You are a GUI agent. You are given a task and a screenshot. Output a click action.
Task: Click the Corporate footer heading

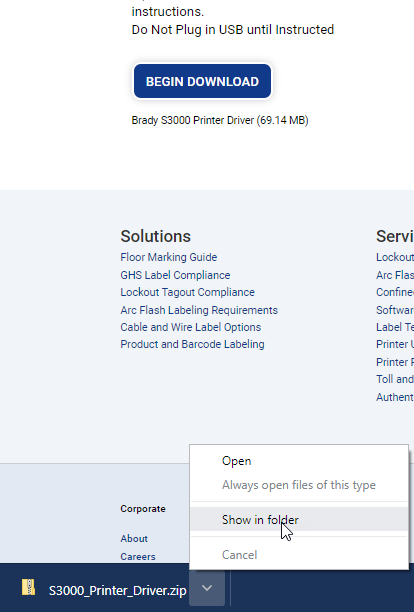pyautogui.click(x=143, y=509)
